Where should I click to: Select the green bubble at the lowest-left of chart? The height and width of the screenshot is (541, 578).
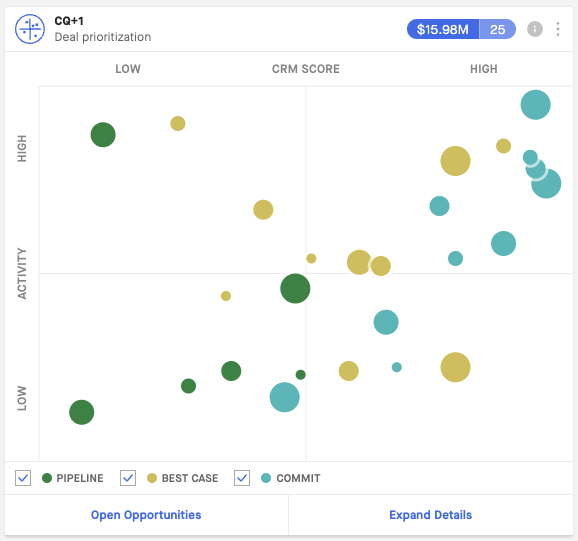tap(81, 412)
